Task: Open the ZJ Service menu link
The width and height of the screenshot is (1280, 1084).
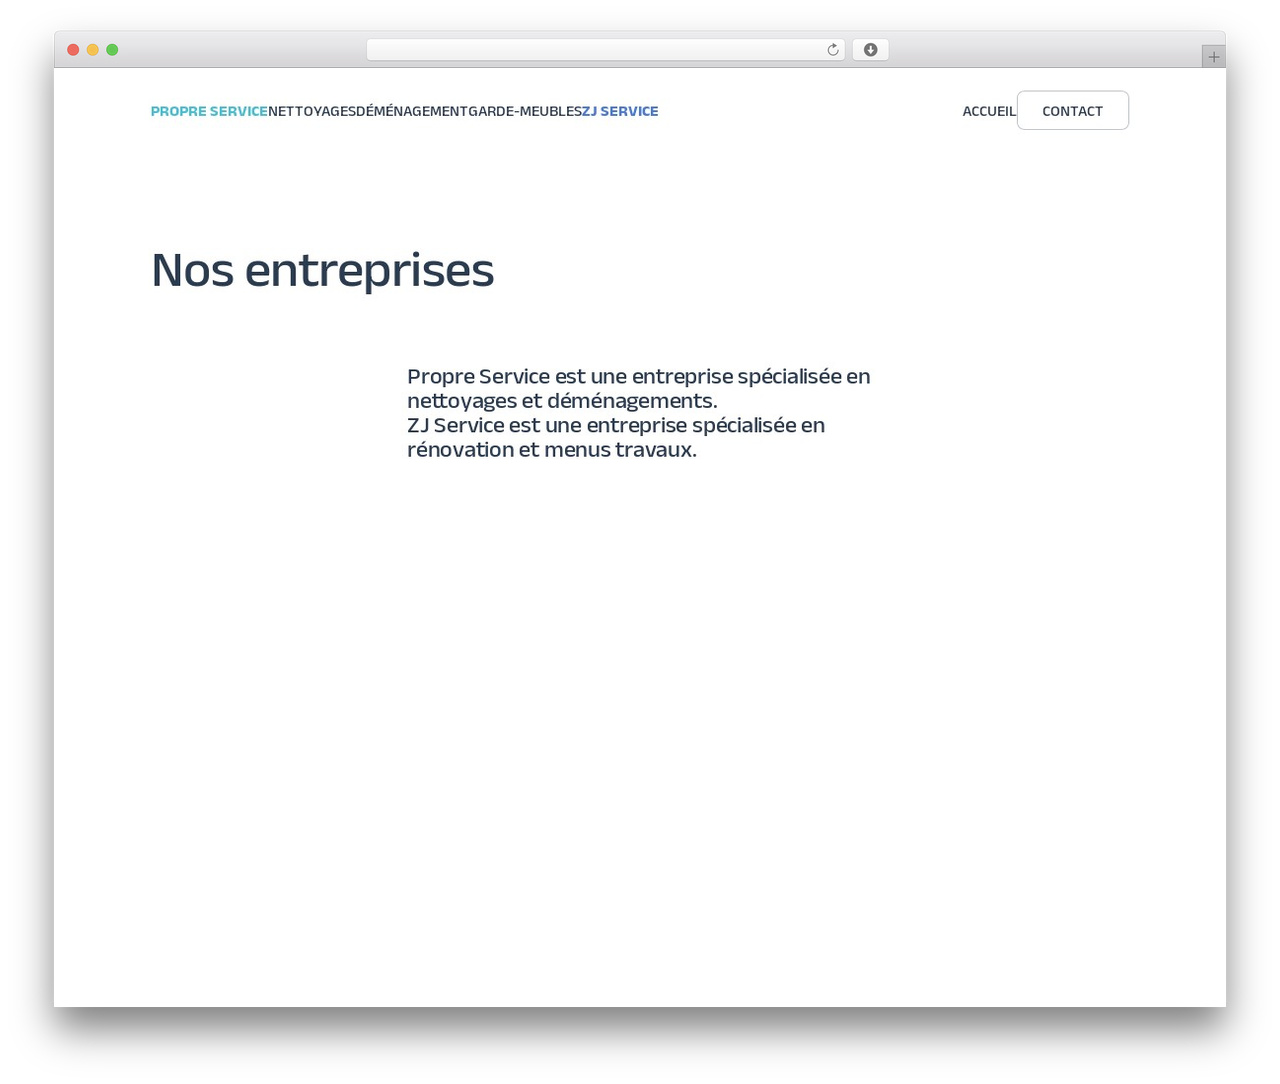Action: point(620,111)
